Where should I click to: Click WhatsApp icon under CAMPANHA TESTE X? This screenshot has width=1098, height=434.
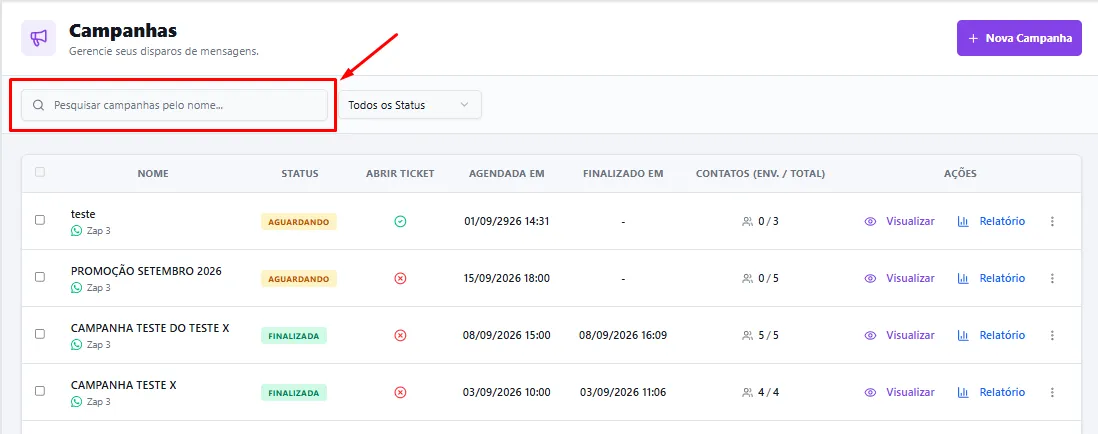pos(76,402)
